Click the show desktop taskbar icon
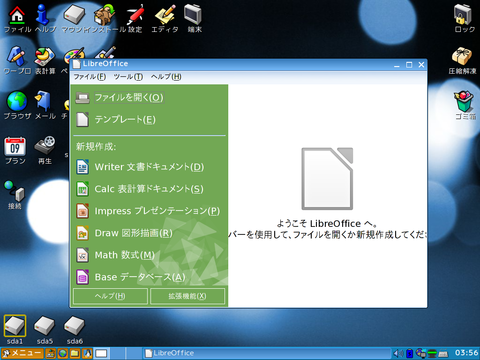Screen dimensions: 480x360 (51, 353)
